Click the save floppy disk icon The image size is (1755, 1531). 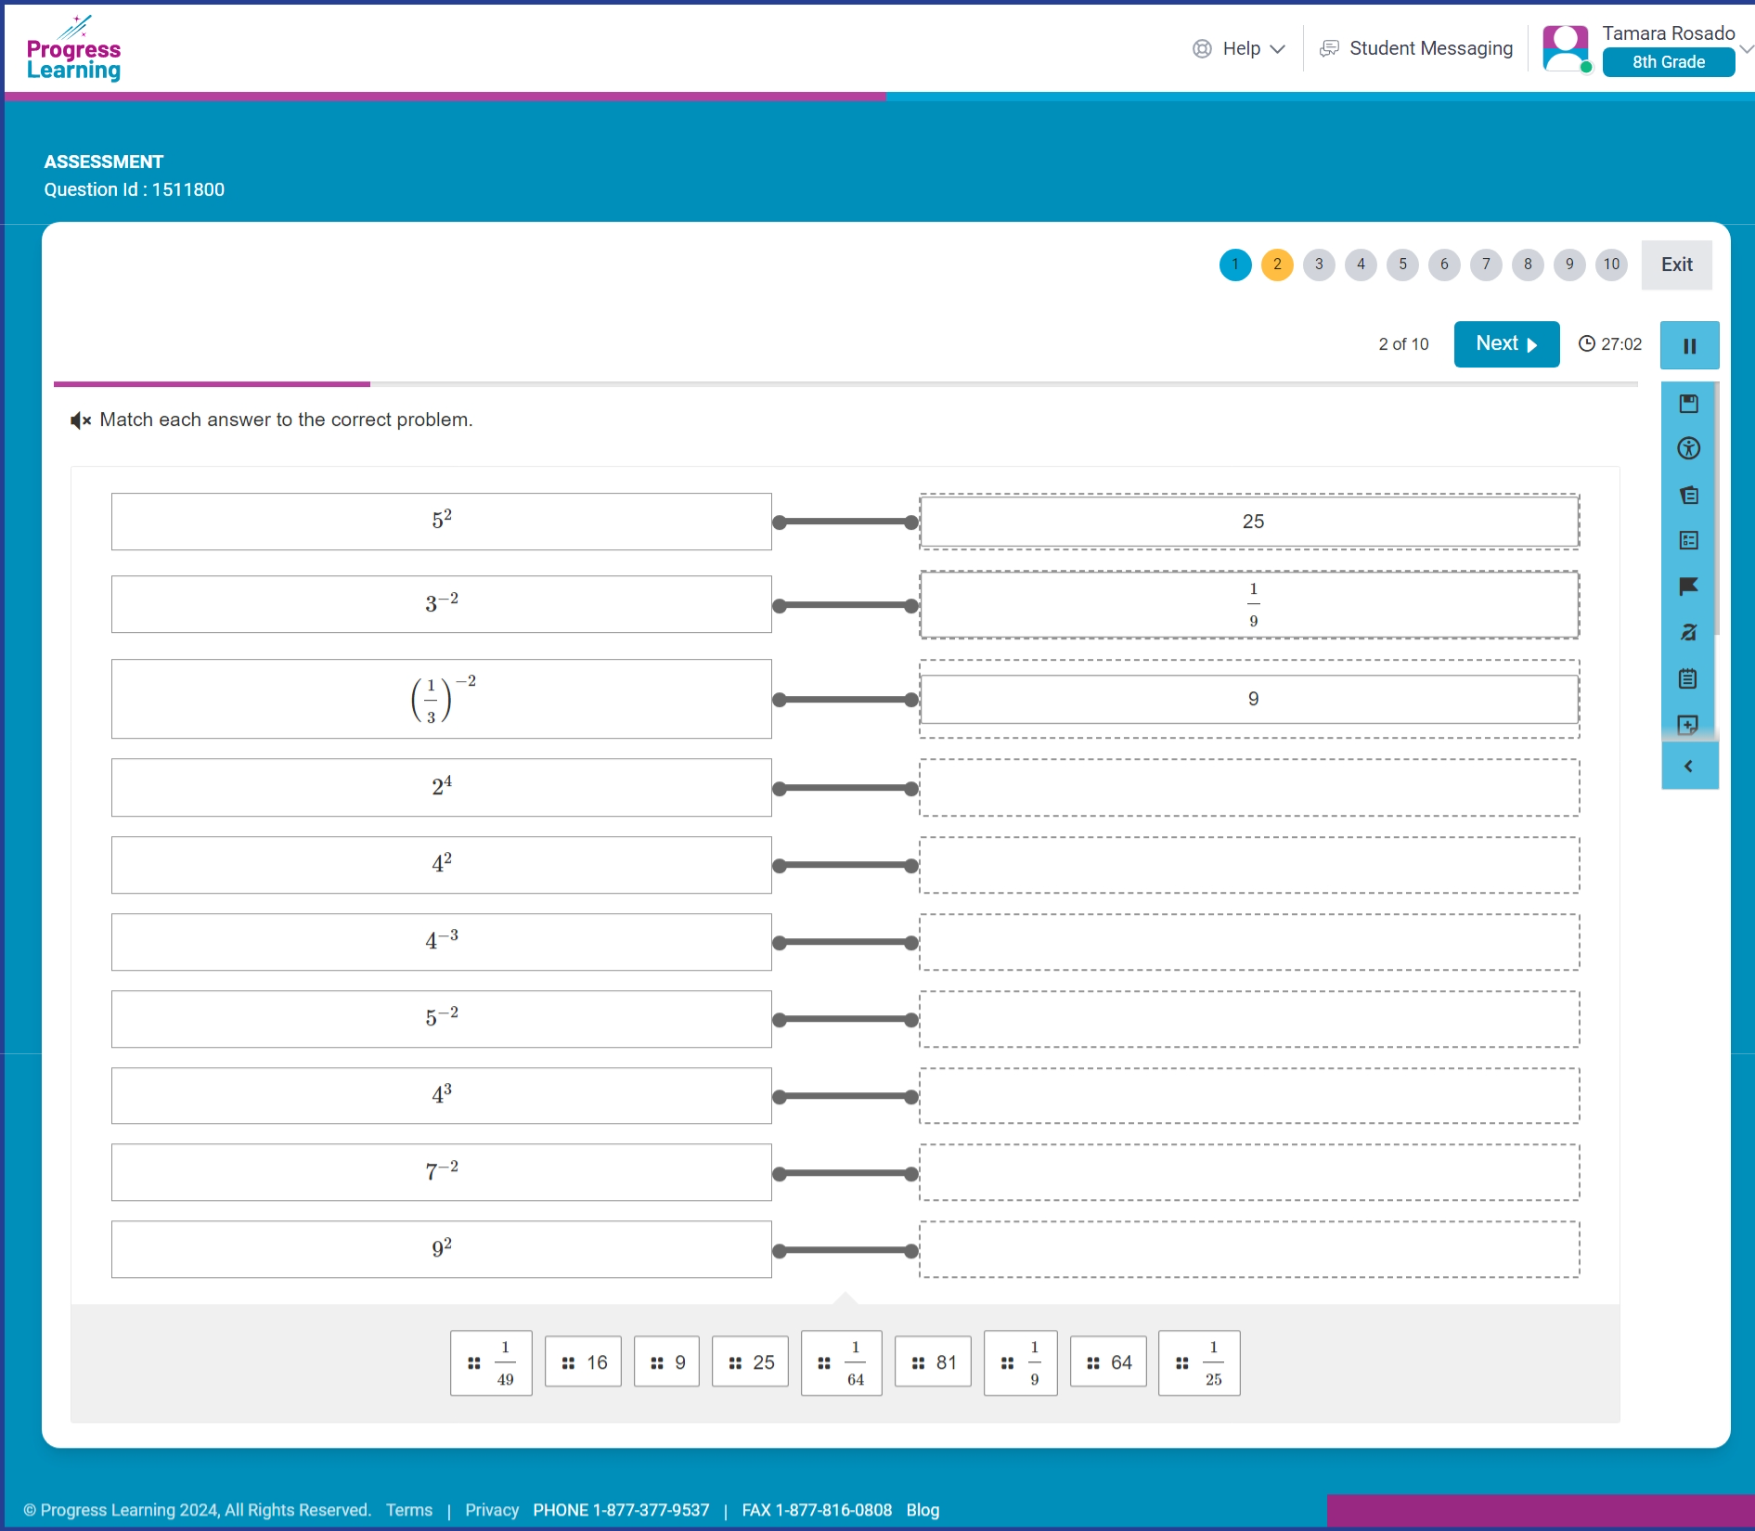(x=1688, y=404)
